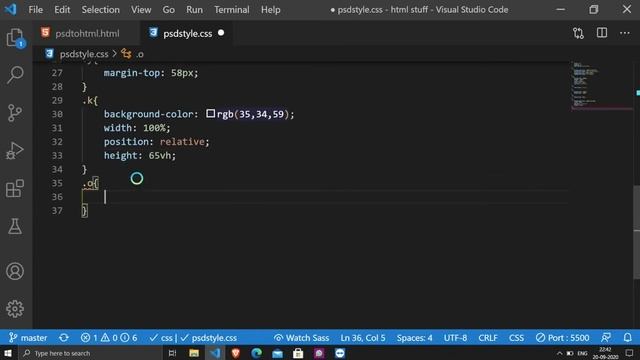Screen dimensions: 640x360
Task: Change language mode via CSS
Action: pyautogui.click(x=516, y=338)
